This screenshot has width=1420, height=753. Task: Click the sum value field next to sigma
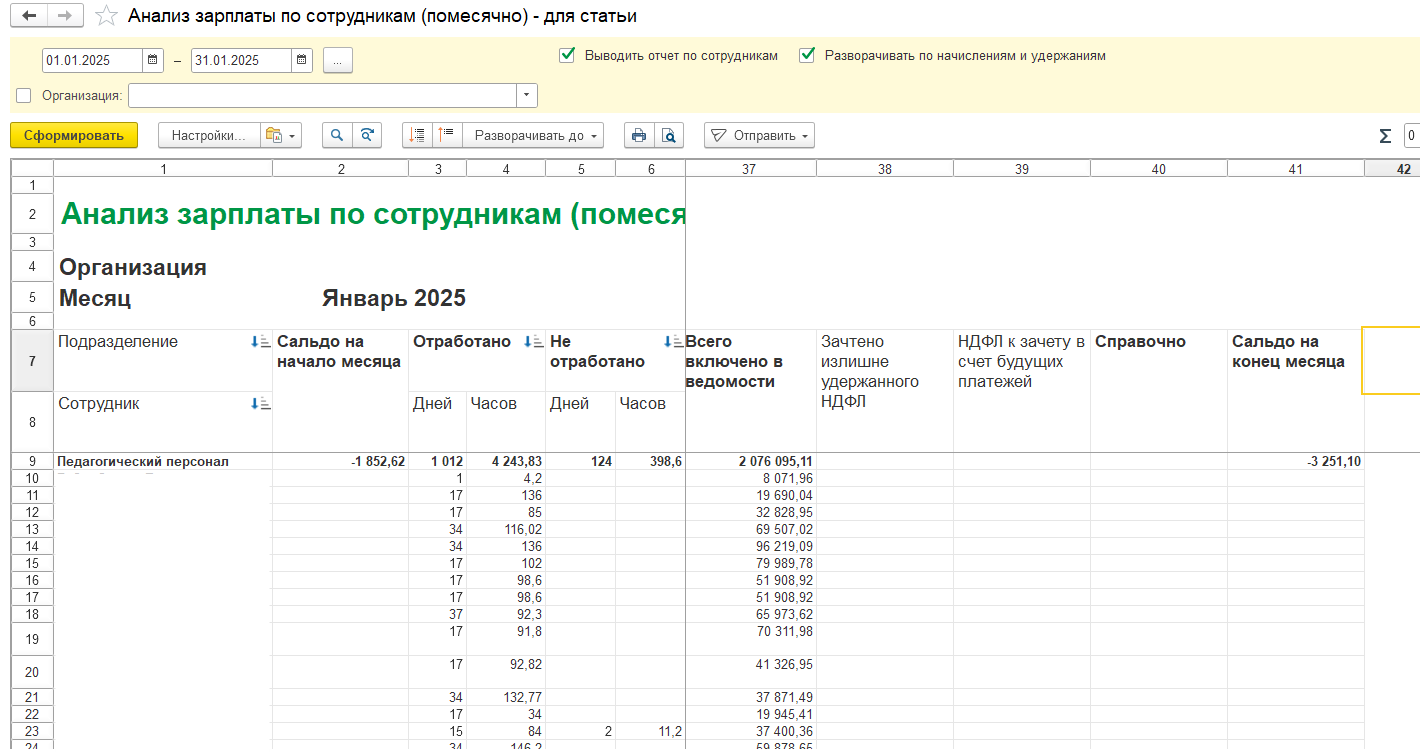(1411, 136)
